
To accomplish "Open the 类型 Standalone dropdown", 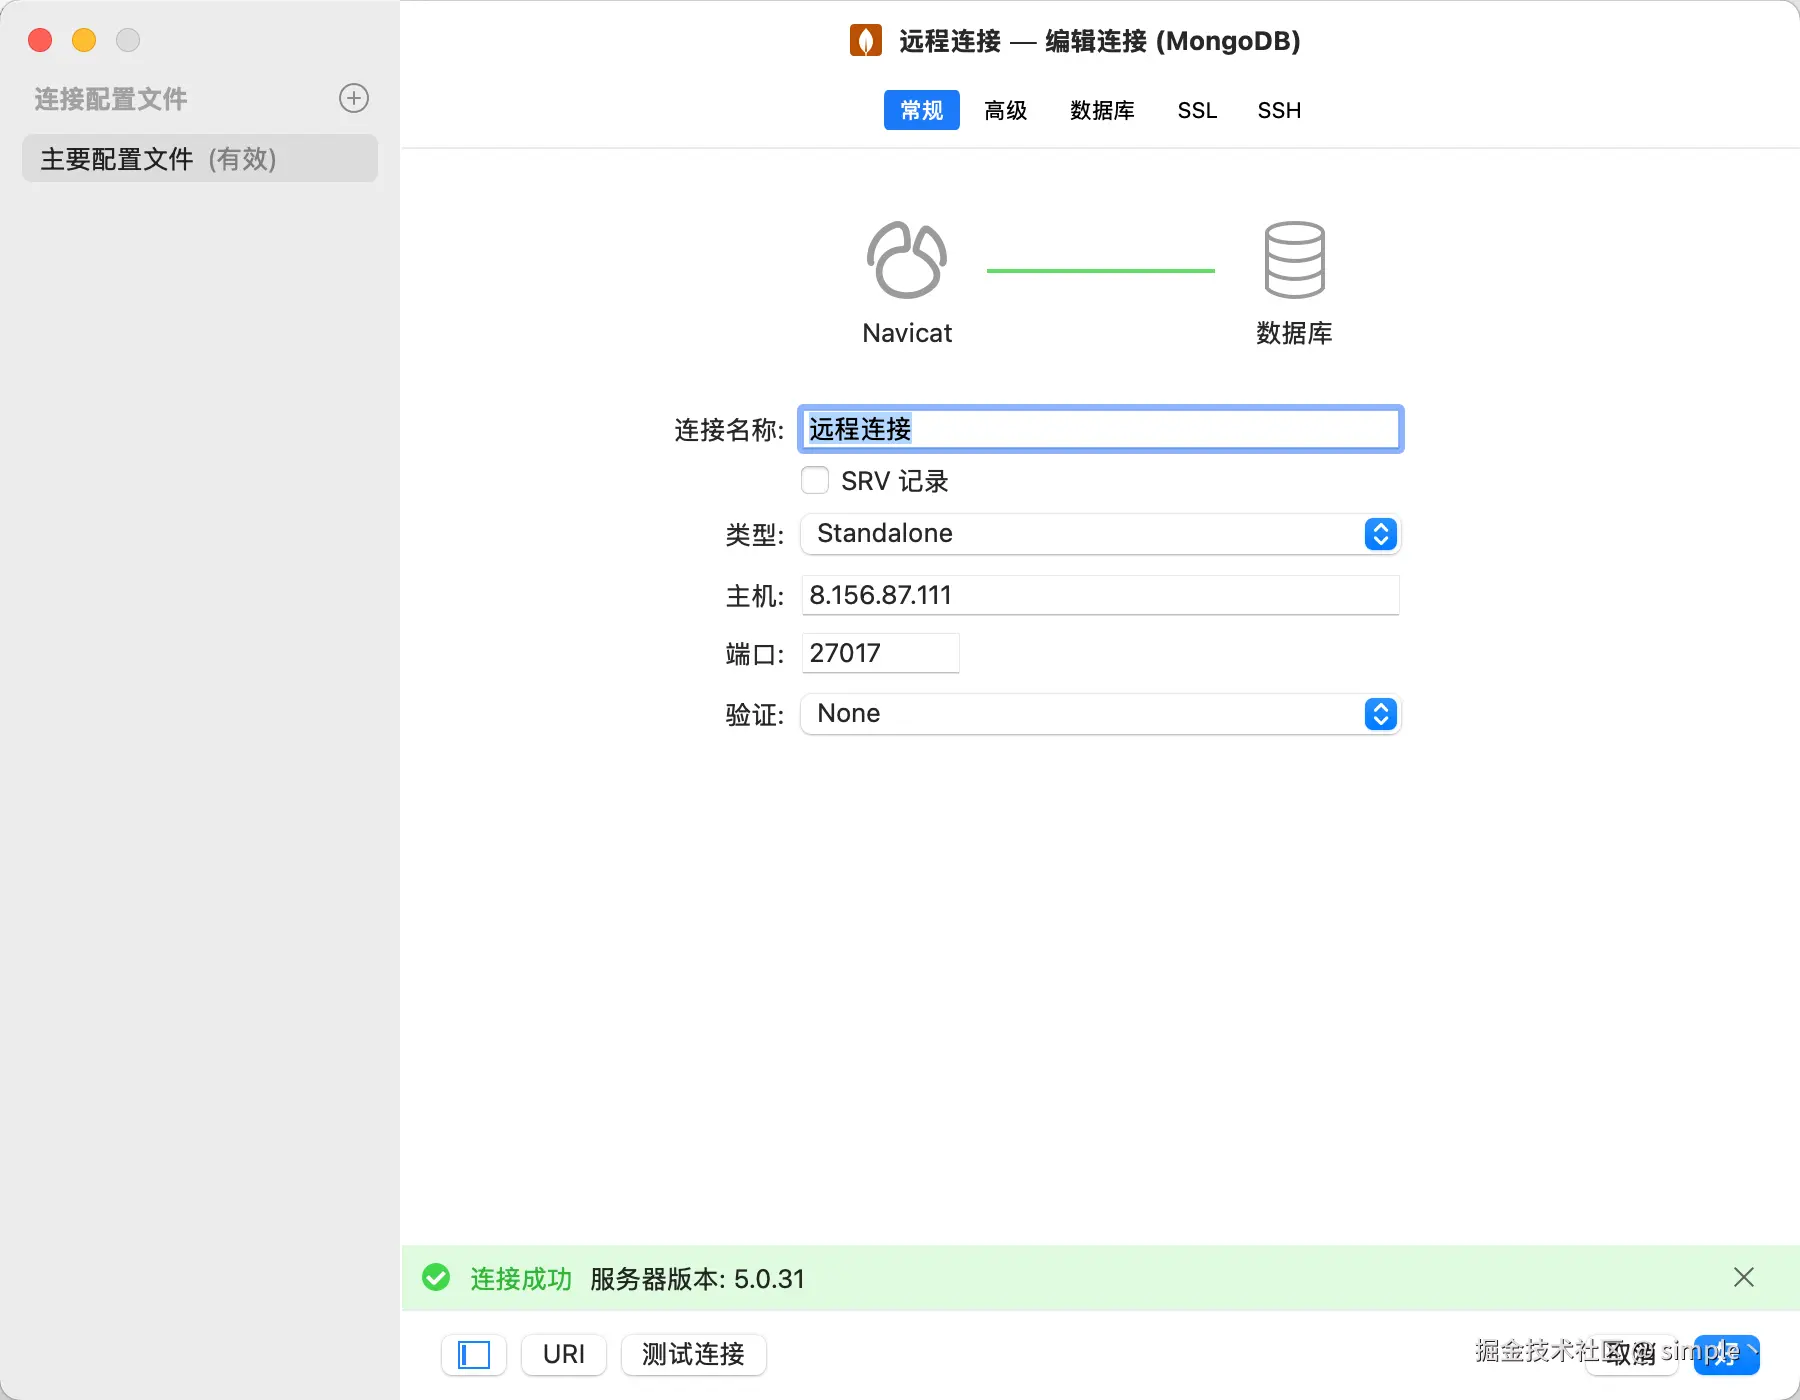I will coord(1100,534).
